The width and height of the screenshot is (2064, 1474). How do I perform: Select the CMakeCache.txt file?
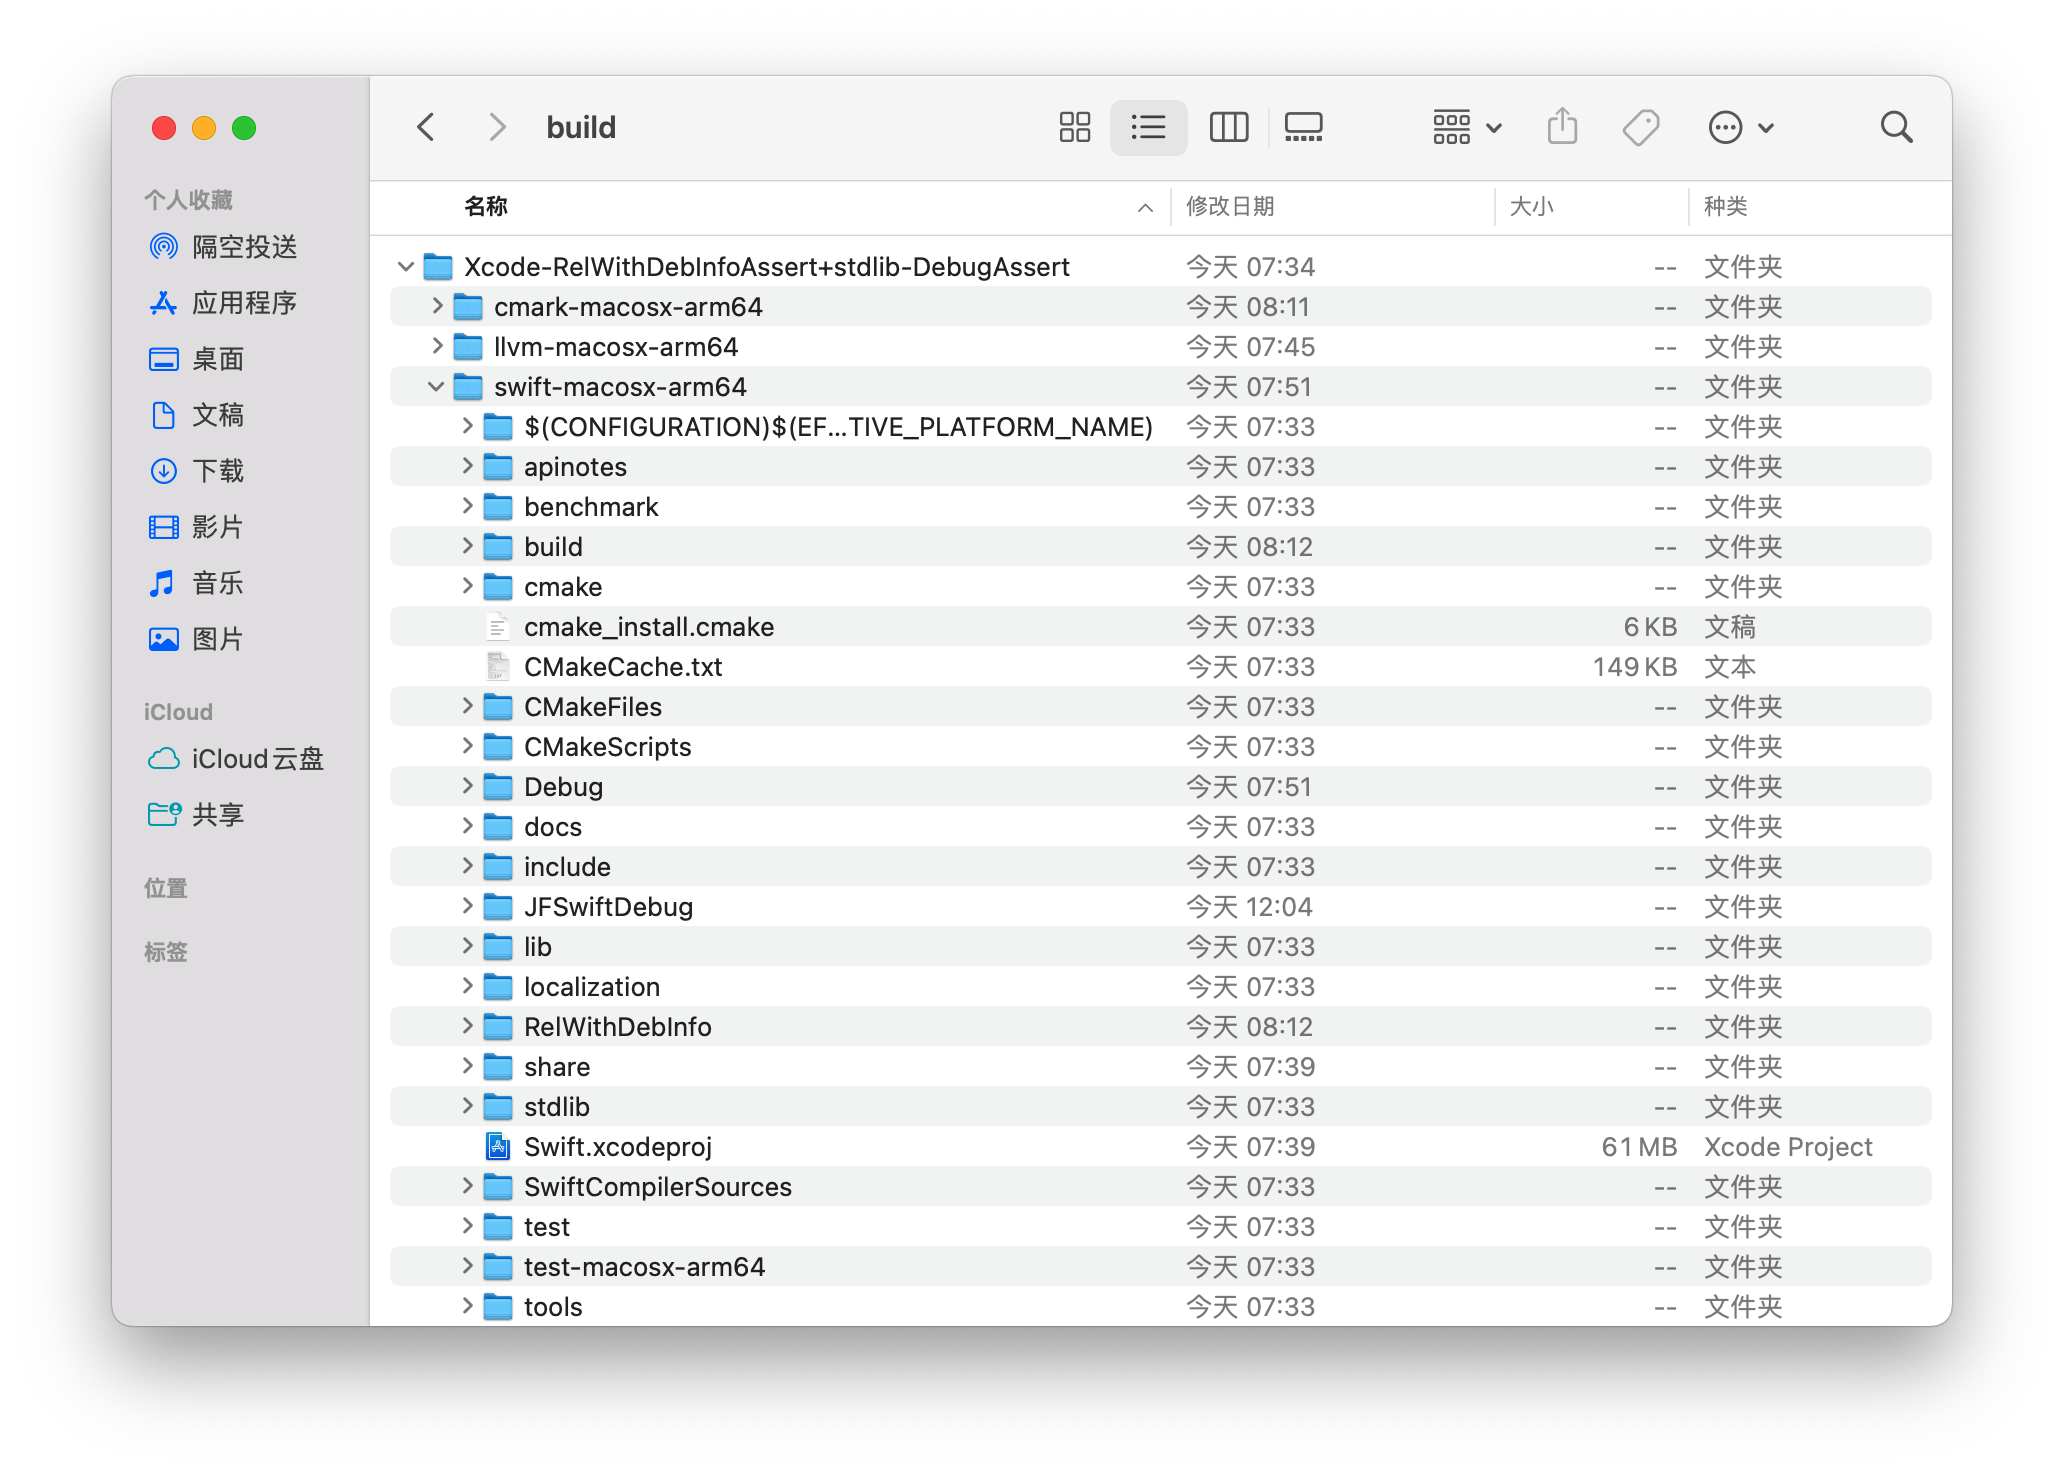pos(622,667)
